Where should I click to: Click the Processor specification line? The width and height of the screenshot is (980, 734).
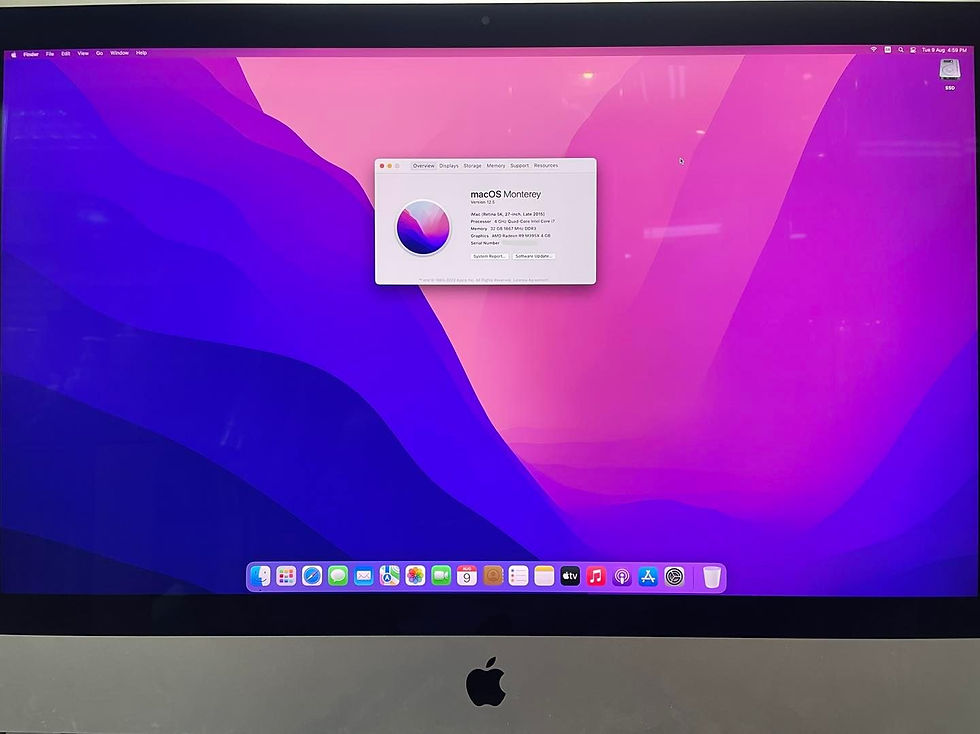pos(512,221)
